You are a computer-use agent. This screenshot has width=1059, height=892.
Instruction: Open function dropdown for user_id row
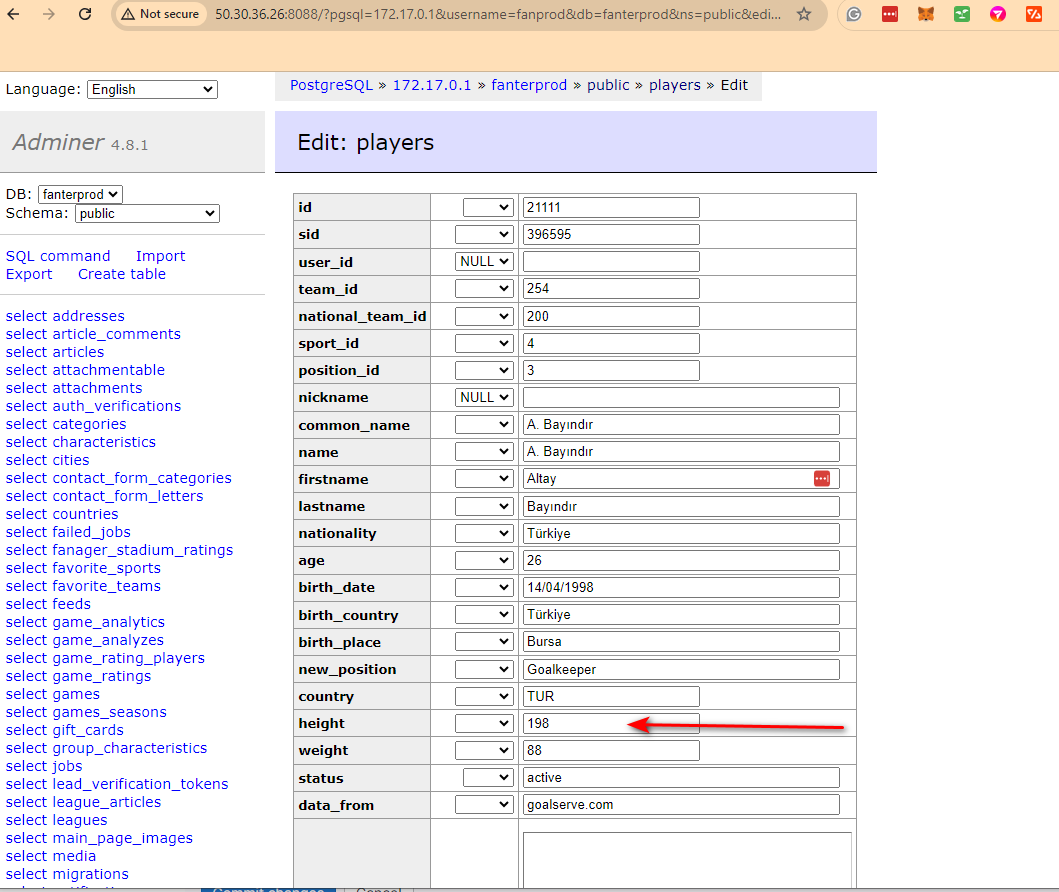tap(484, 261)
